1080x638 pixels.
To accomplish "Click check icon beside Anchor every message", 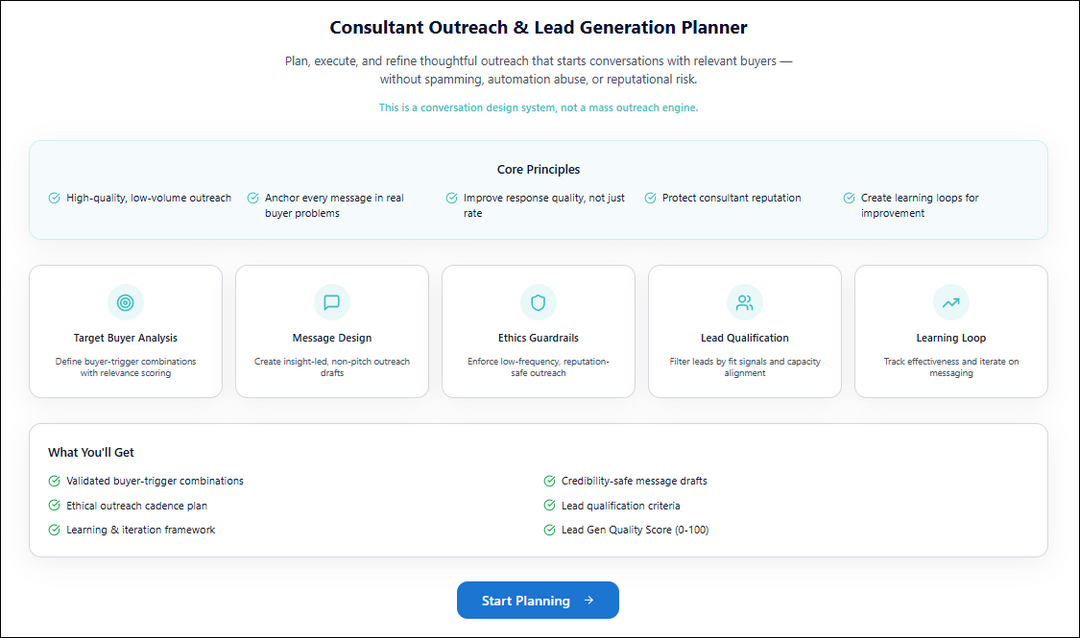I will 253,198.
